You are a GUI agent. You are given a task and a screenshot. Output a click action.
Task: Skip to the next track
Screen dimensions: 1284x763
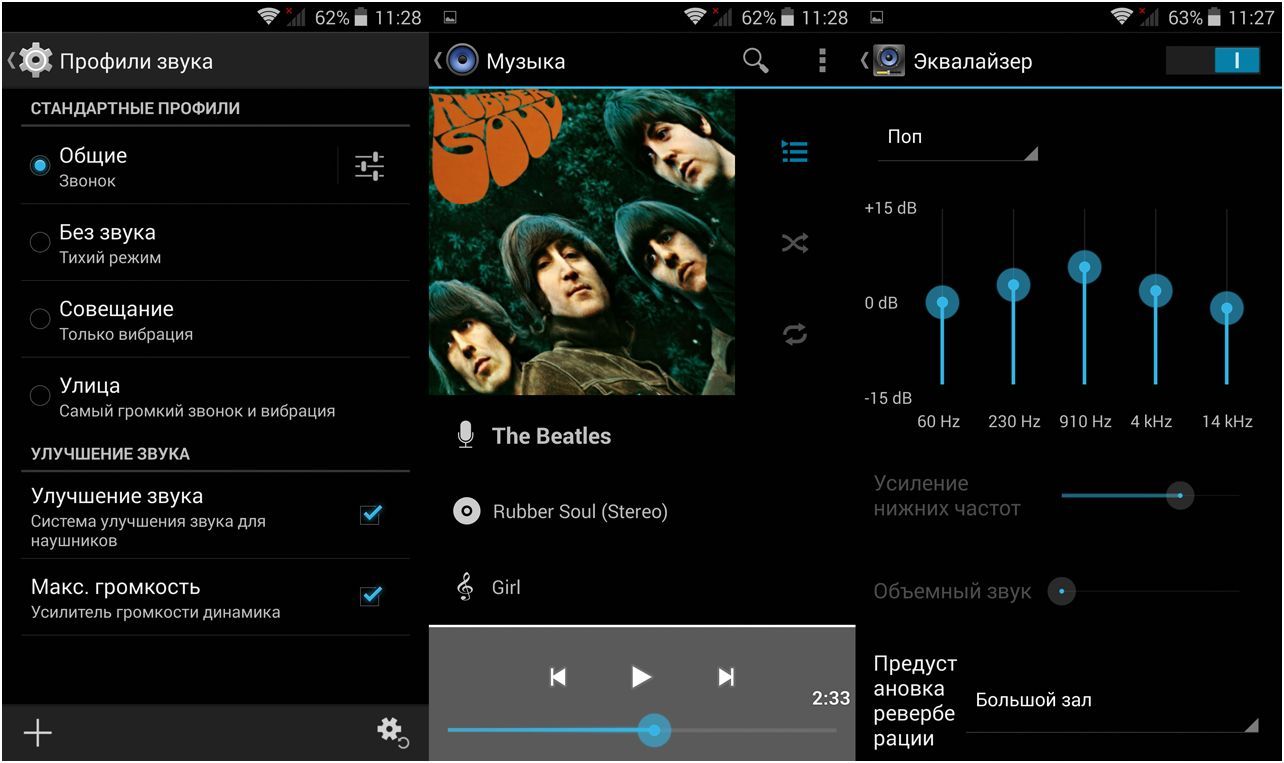[x=726, y=677]
